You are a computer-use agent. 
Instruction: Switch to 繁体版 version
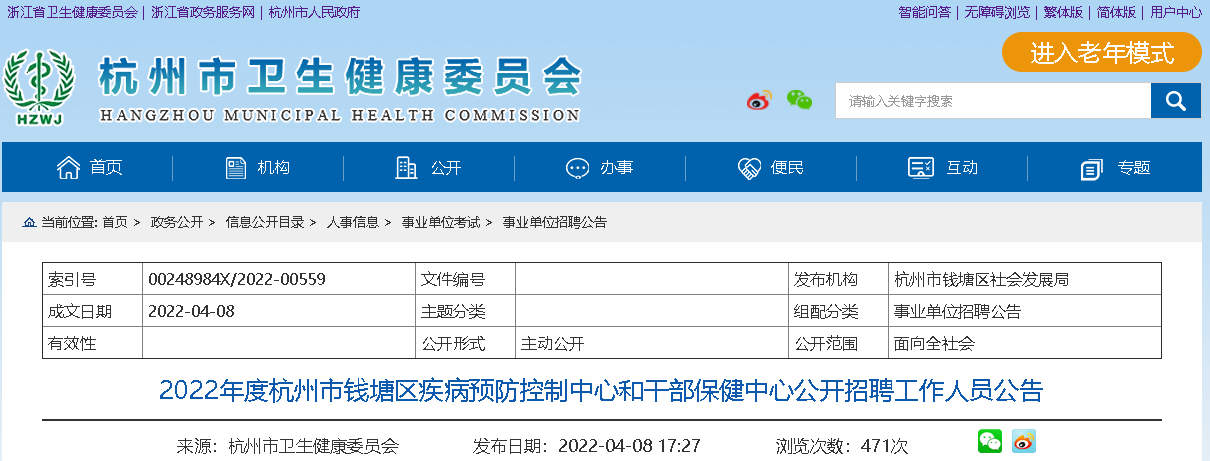[1063, 12]
